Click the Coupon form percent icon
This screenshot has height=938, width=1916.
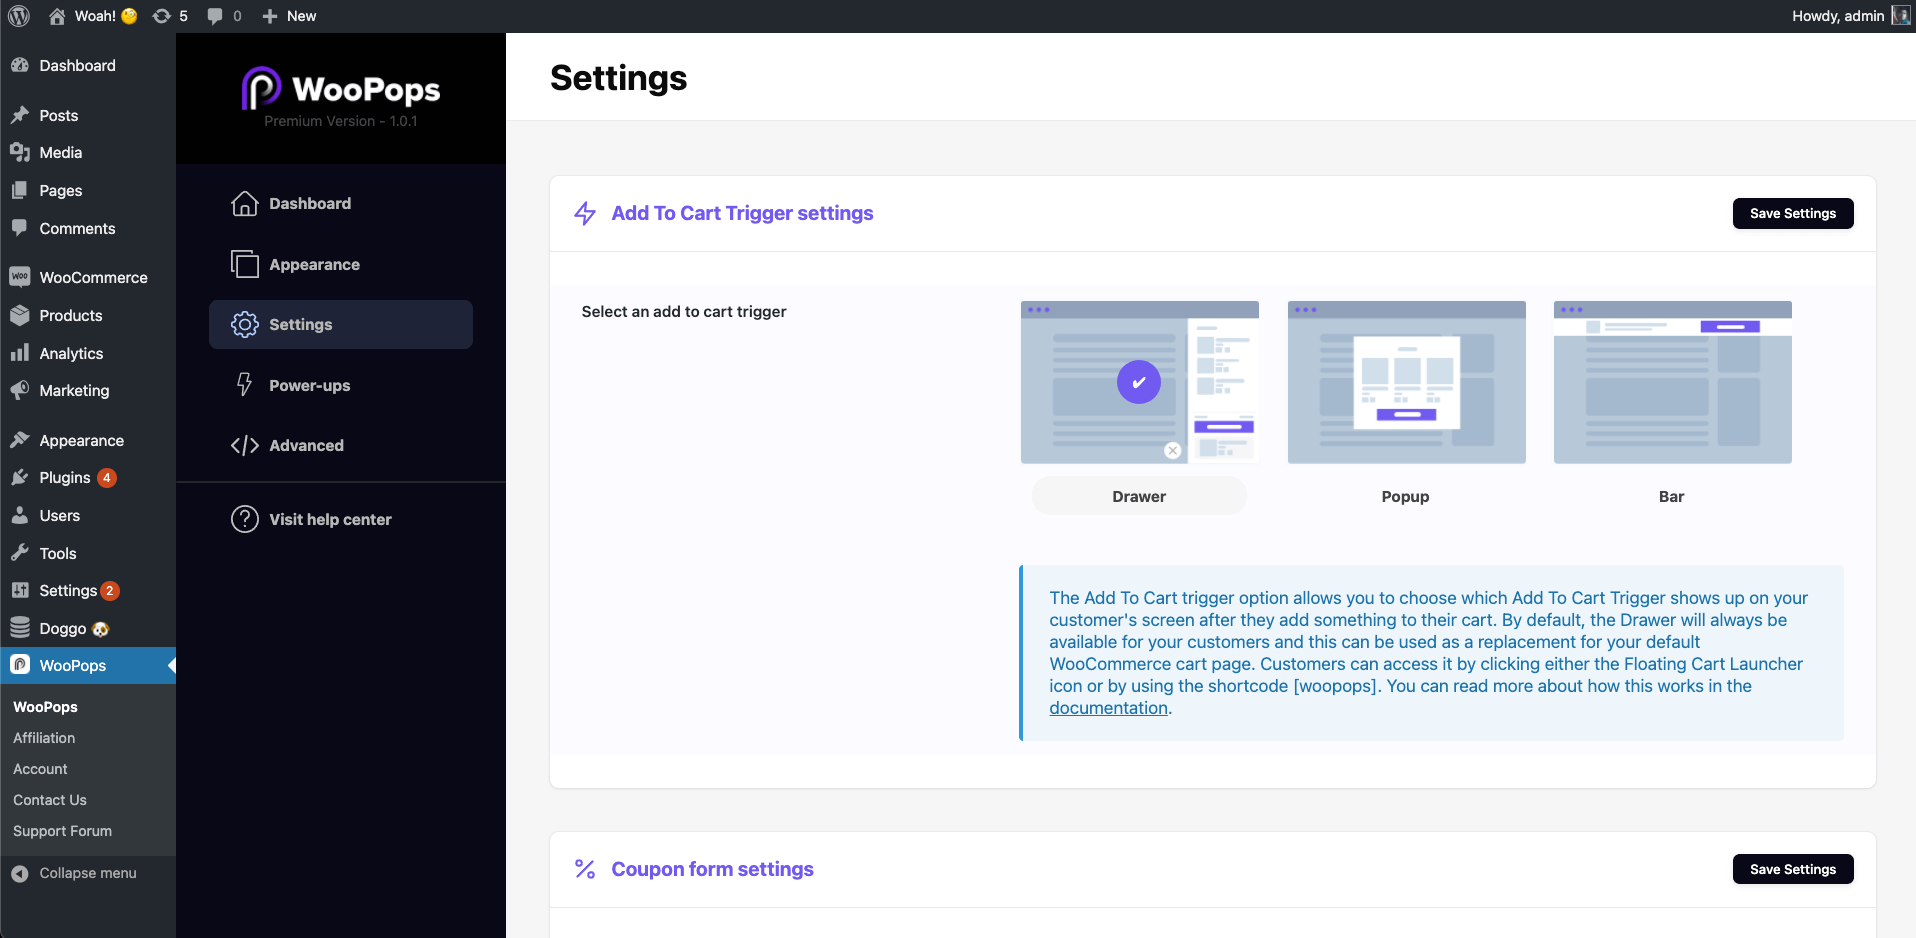585,869
